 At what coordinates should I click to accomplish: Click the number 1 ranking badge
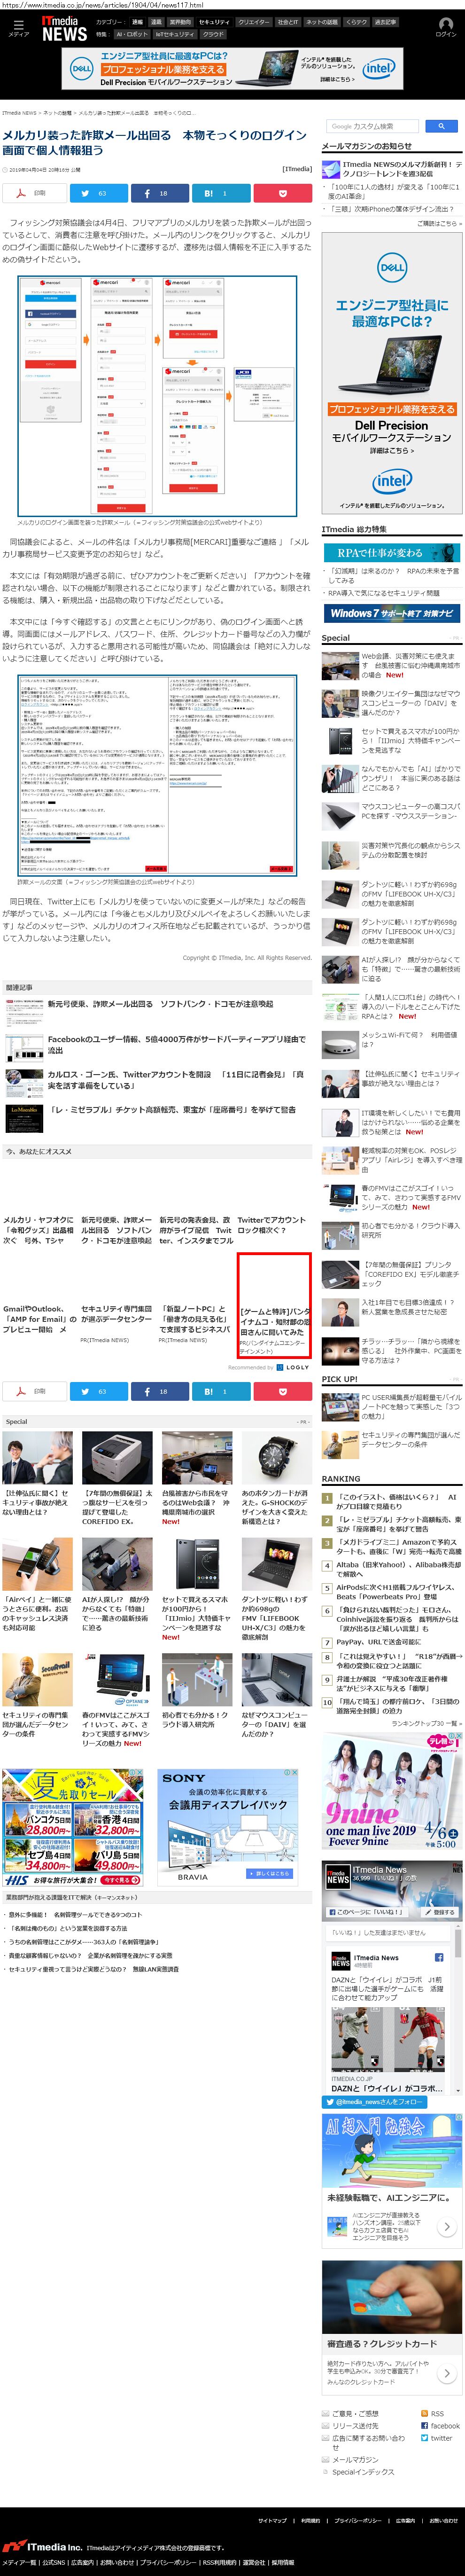point(327,1497)
